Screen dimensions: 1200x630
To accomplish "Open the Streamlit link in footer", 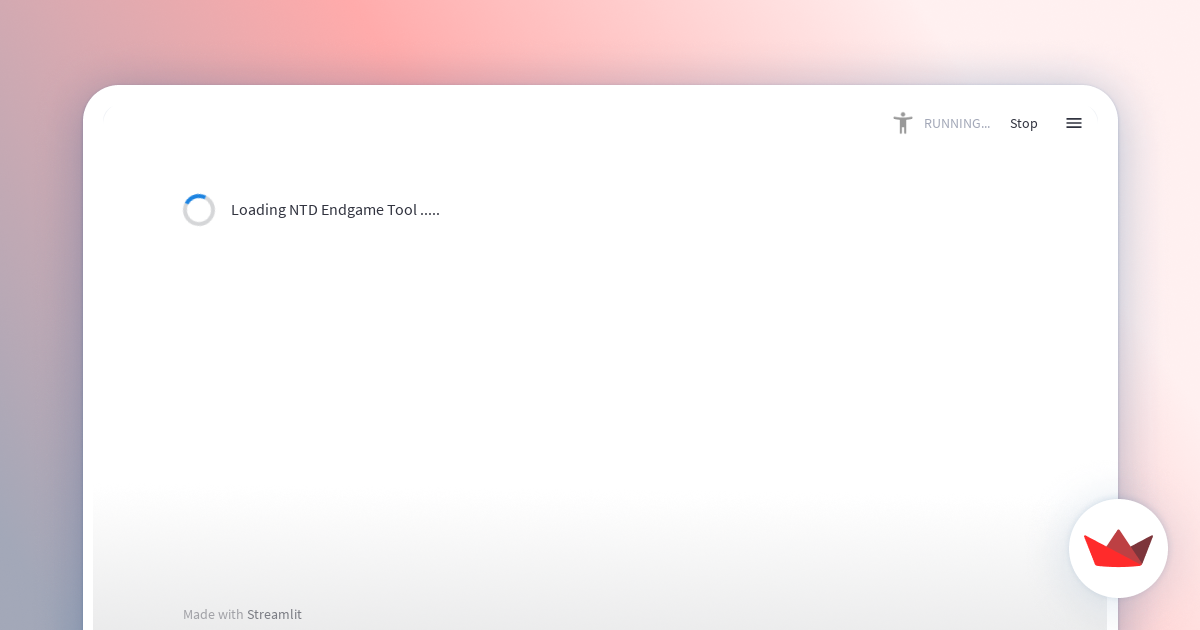I will point(274,614).
